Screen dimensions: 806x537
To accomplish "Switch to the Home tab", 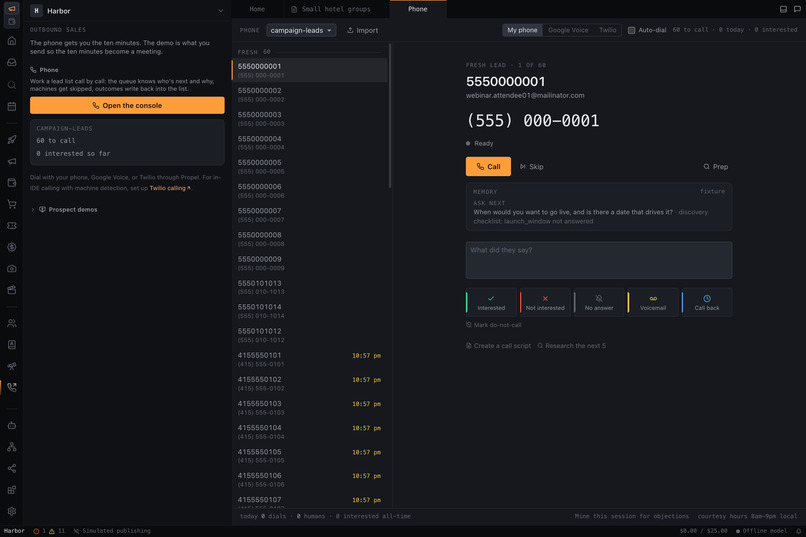I will point(257,9).
